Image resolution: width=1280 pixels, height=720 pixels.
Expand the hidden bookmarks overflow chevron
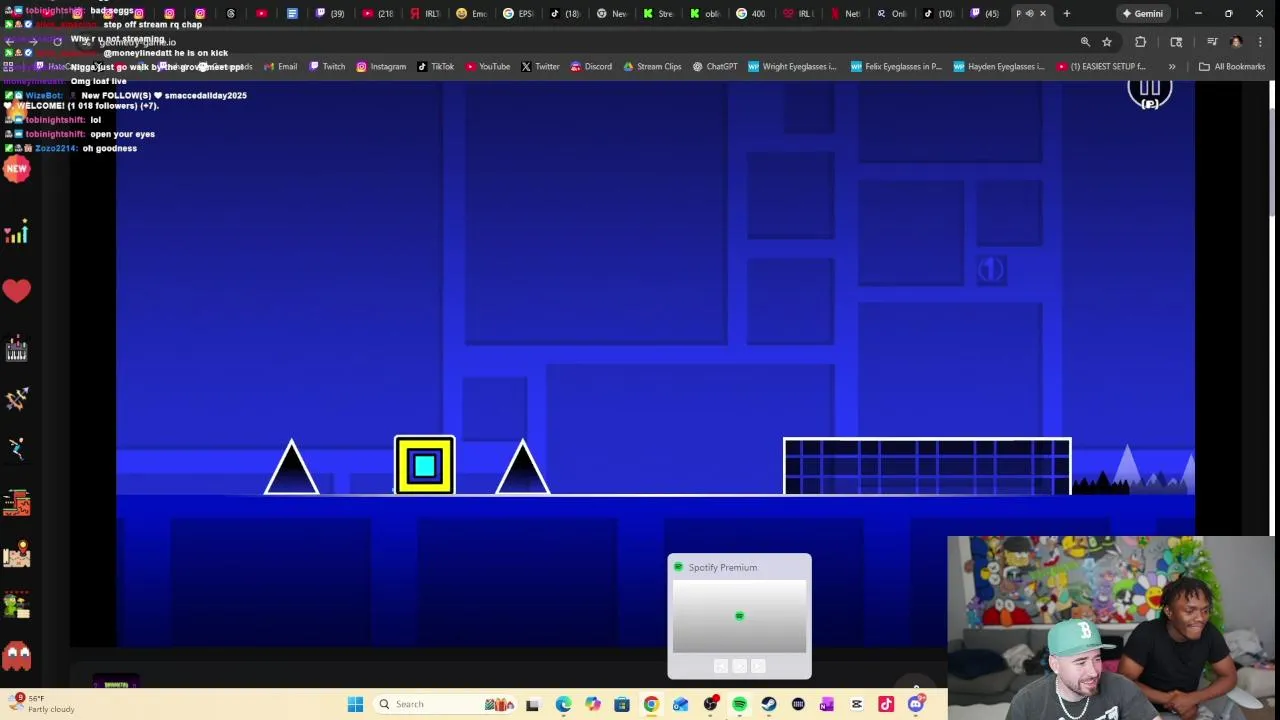1173,67
